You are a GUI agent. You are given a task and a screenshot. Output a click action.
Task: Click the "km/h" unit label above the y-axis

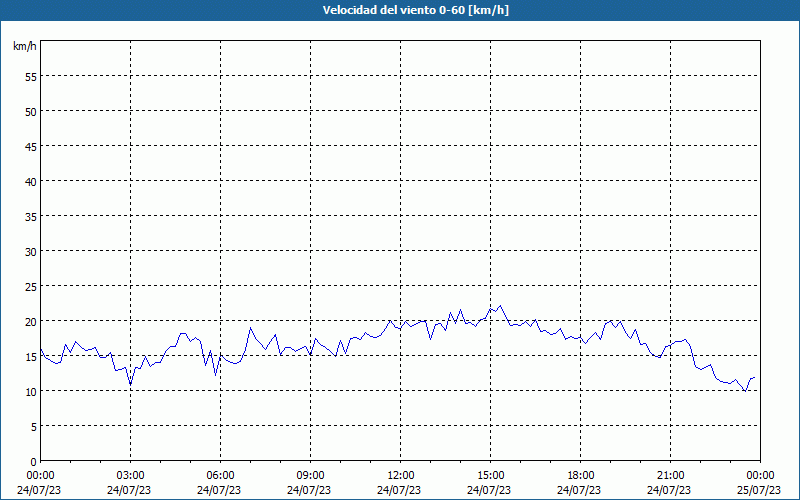click(x=24, y=47)
